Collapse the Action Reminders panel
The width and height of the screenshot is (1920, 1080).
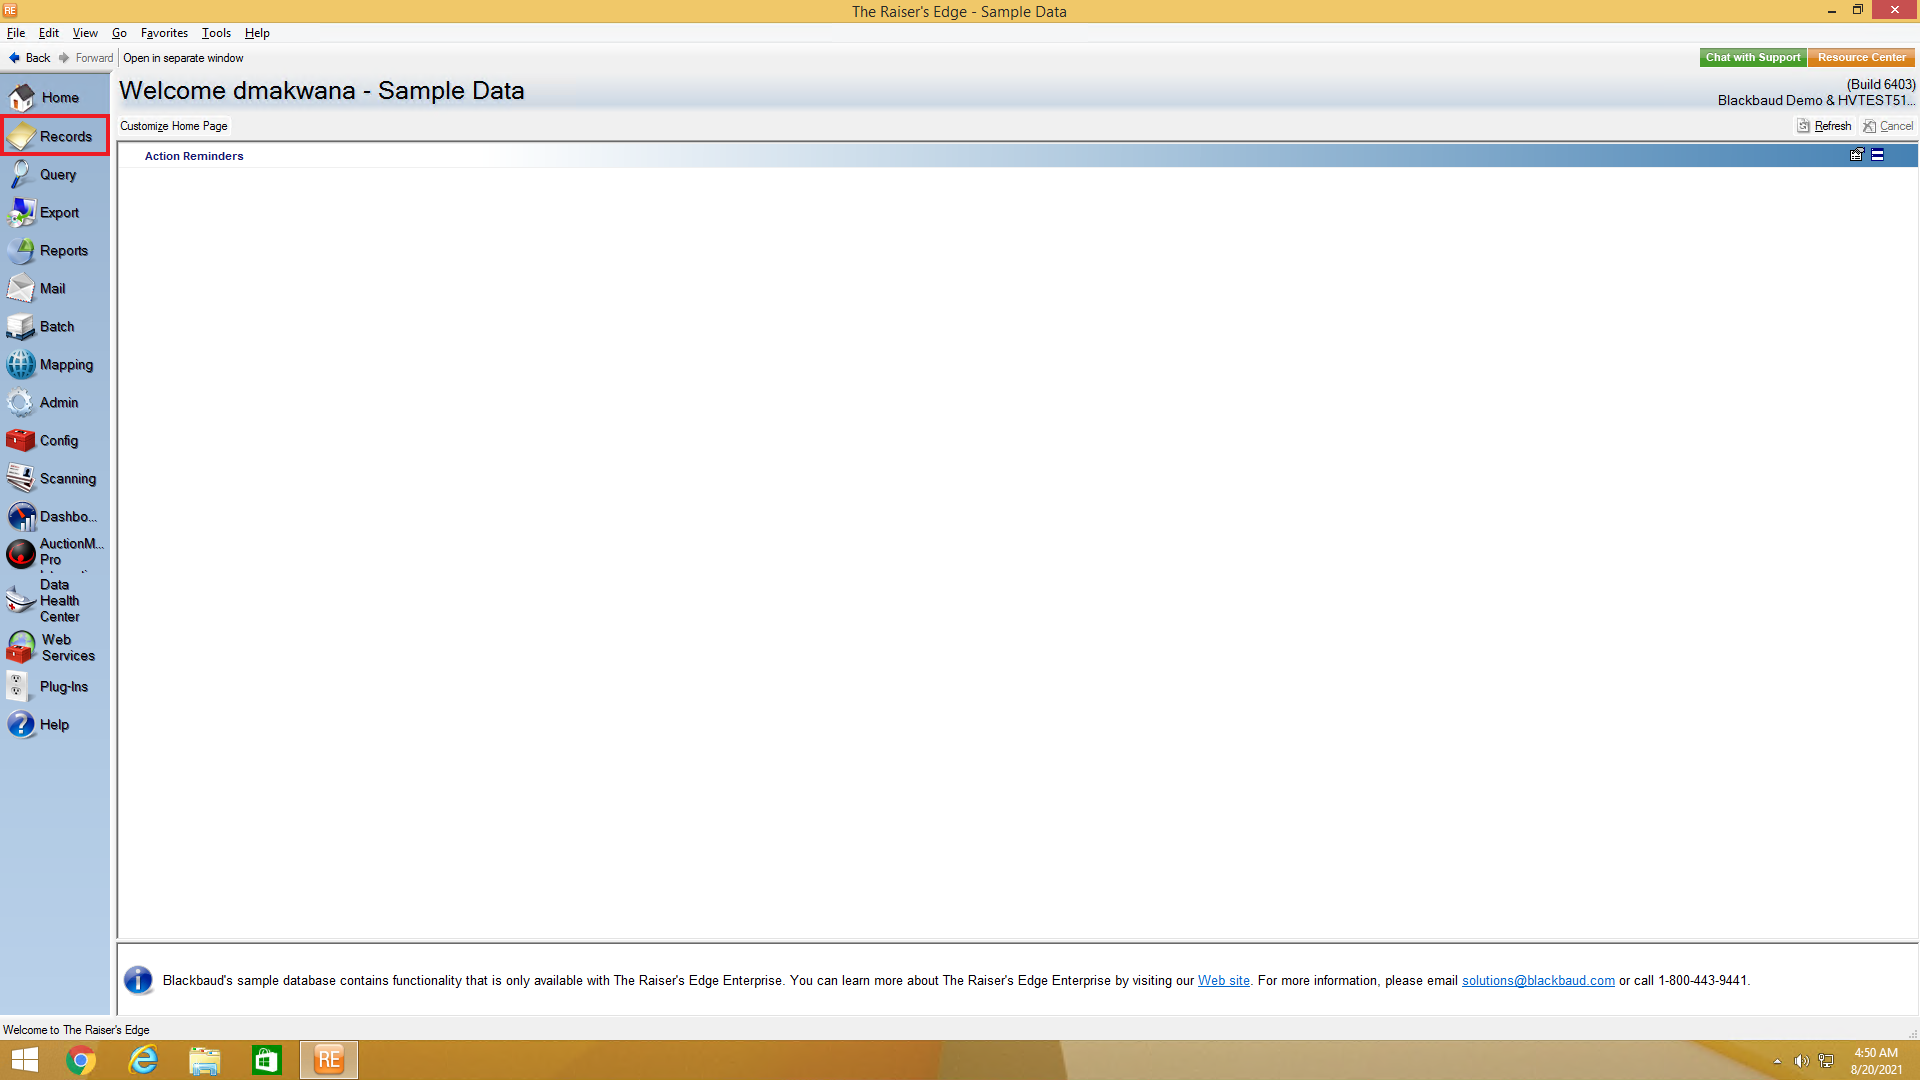(x=1877, y=155)
